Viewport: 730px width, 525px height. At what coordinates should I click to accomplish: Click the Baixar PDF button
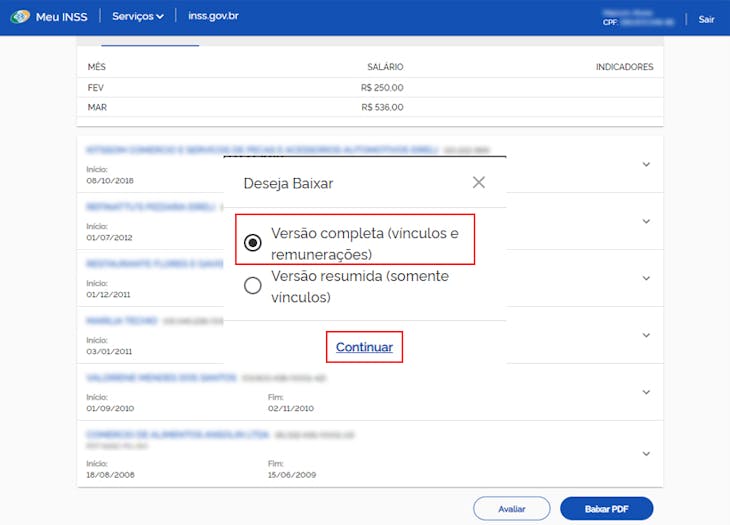[607, 509]
